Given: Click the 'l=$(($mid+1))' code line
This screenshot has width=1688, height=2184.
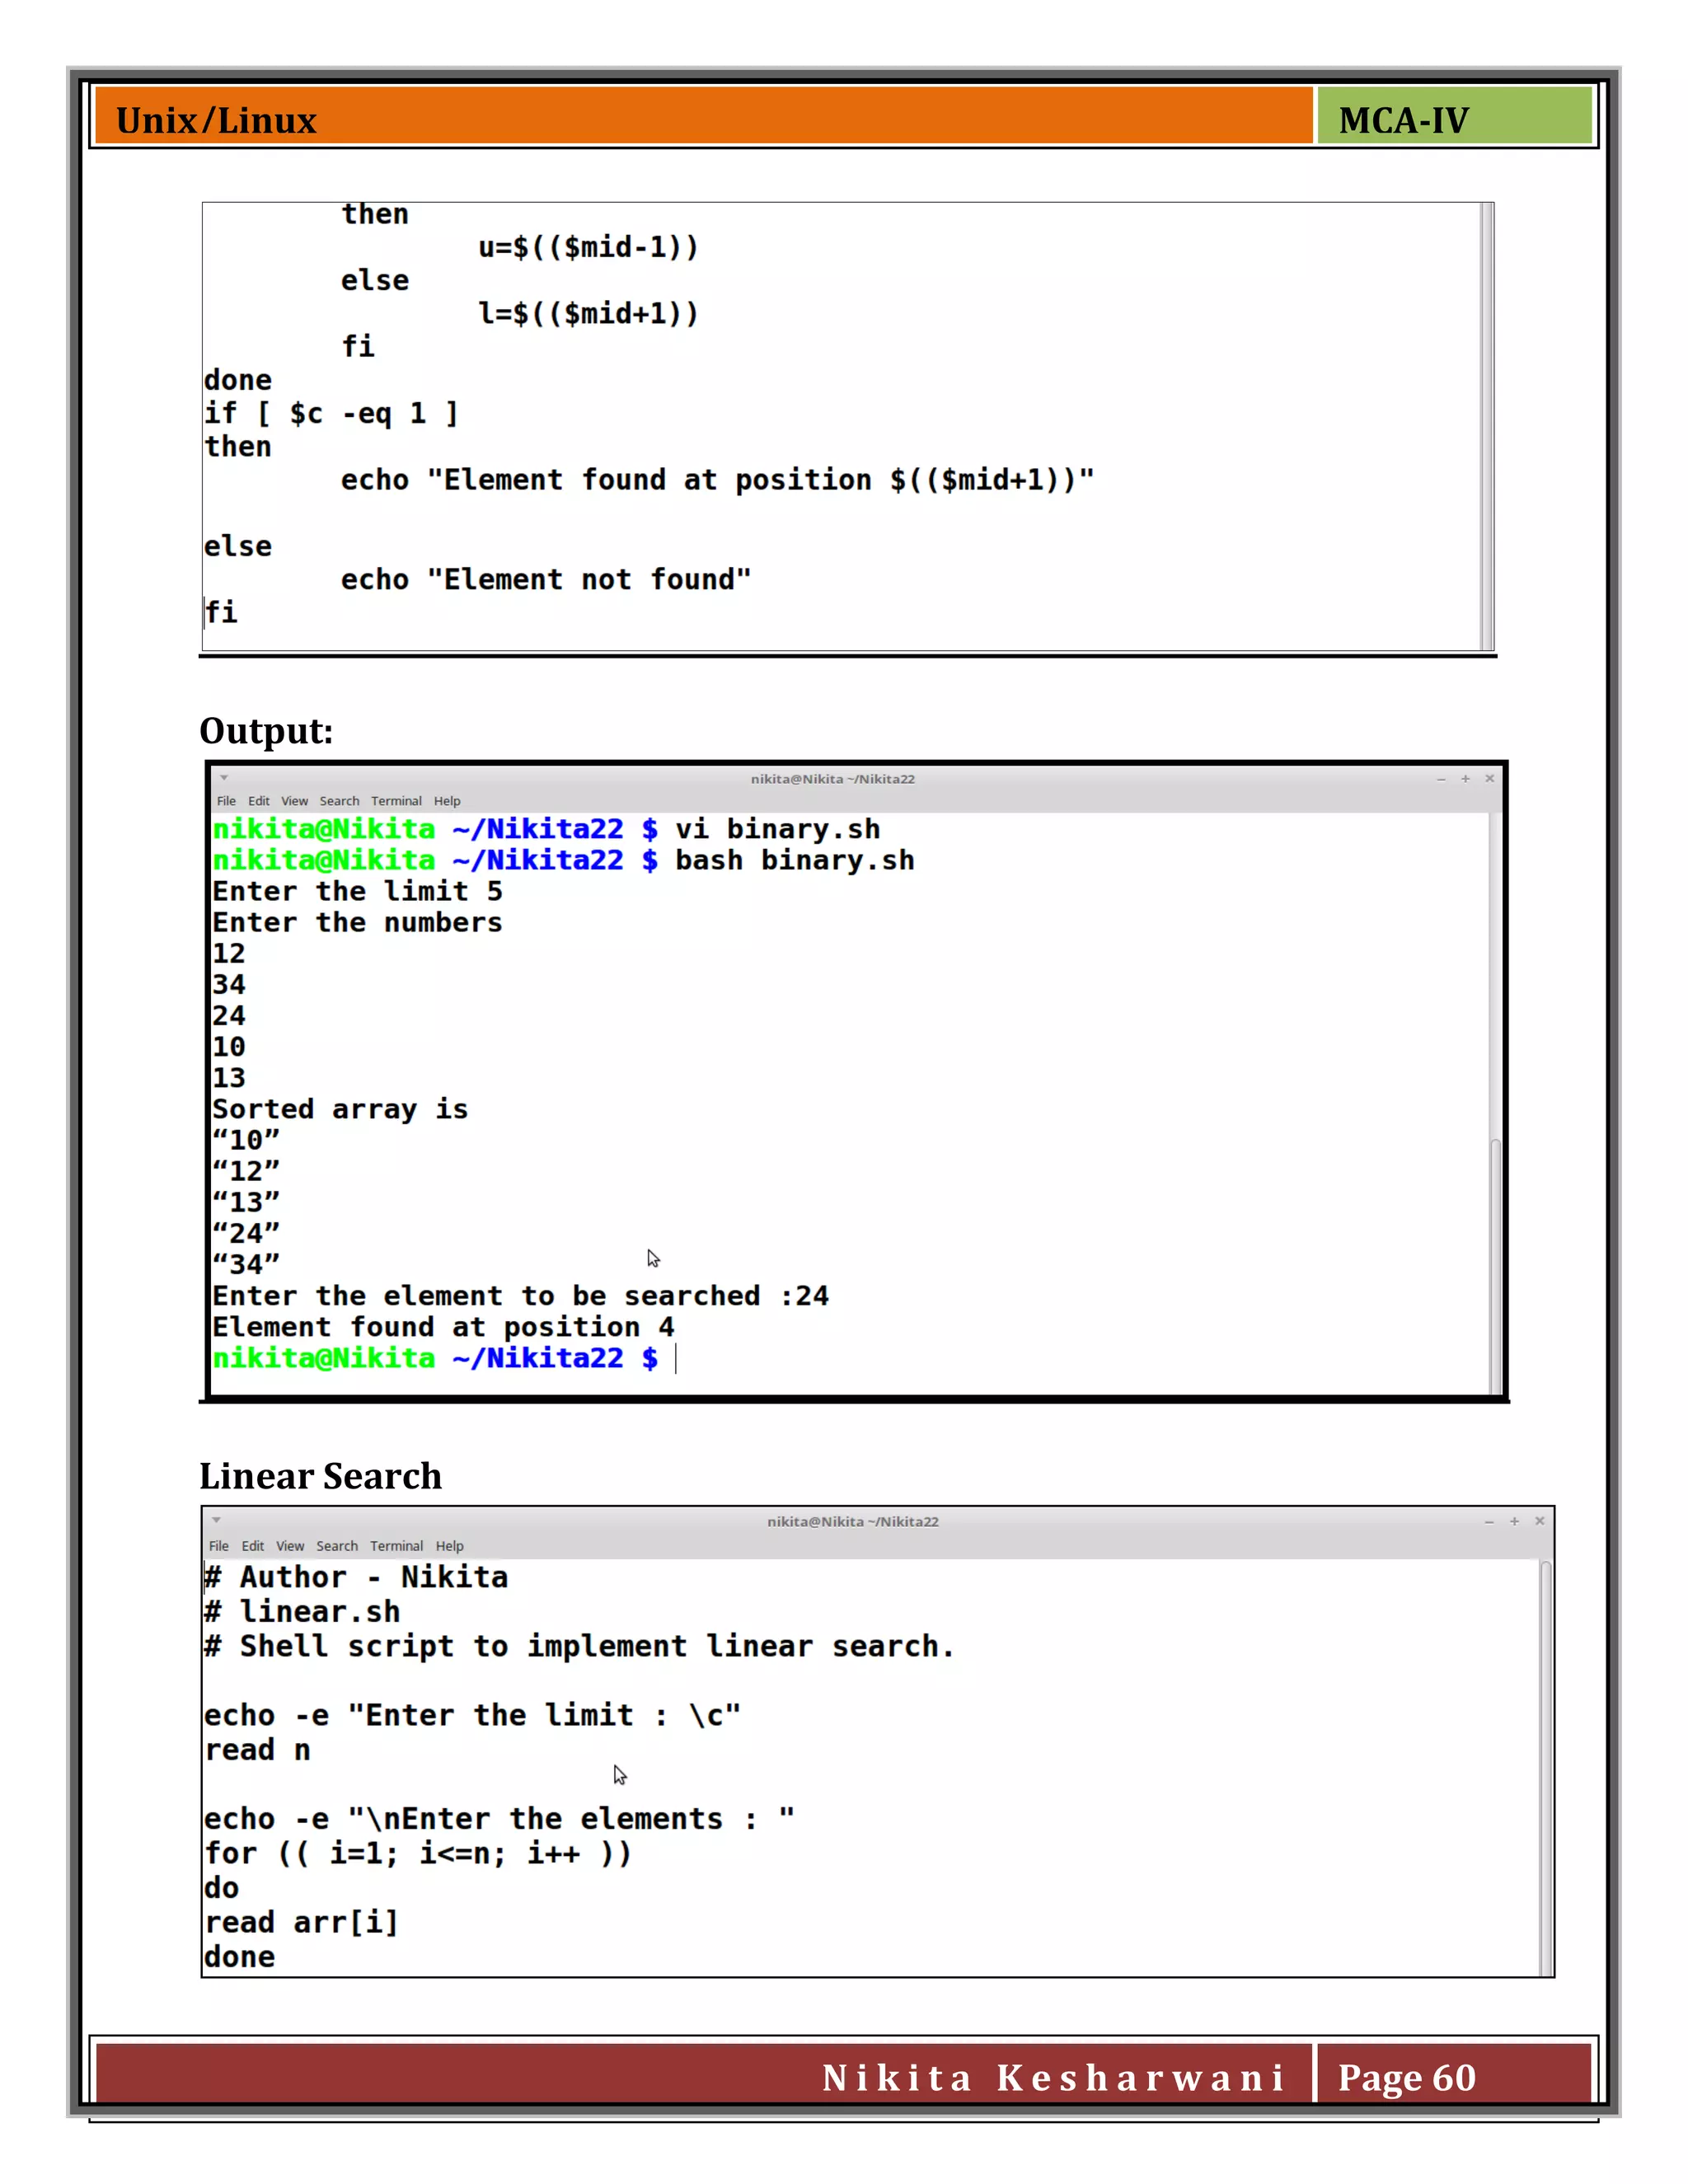Looking at the screenshot, I should (588, 314).
